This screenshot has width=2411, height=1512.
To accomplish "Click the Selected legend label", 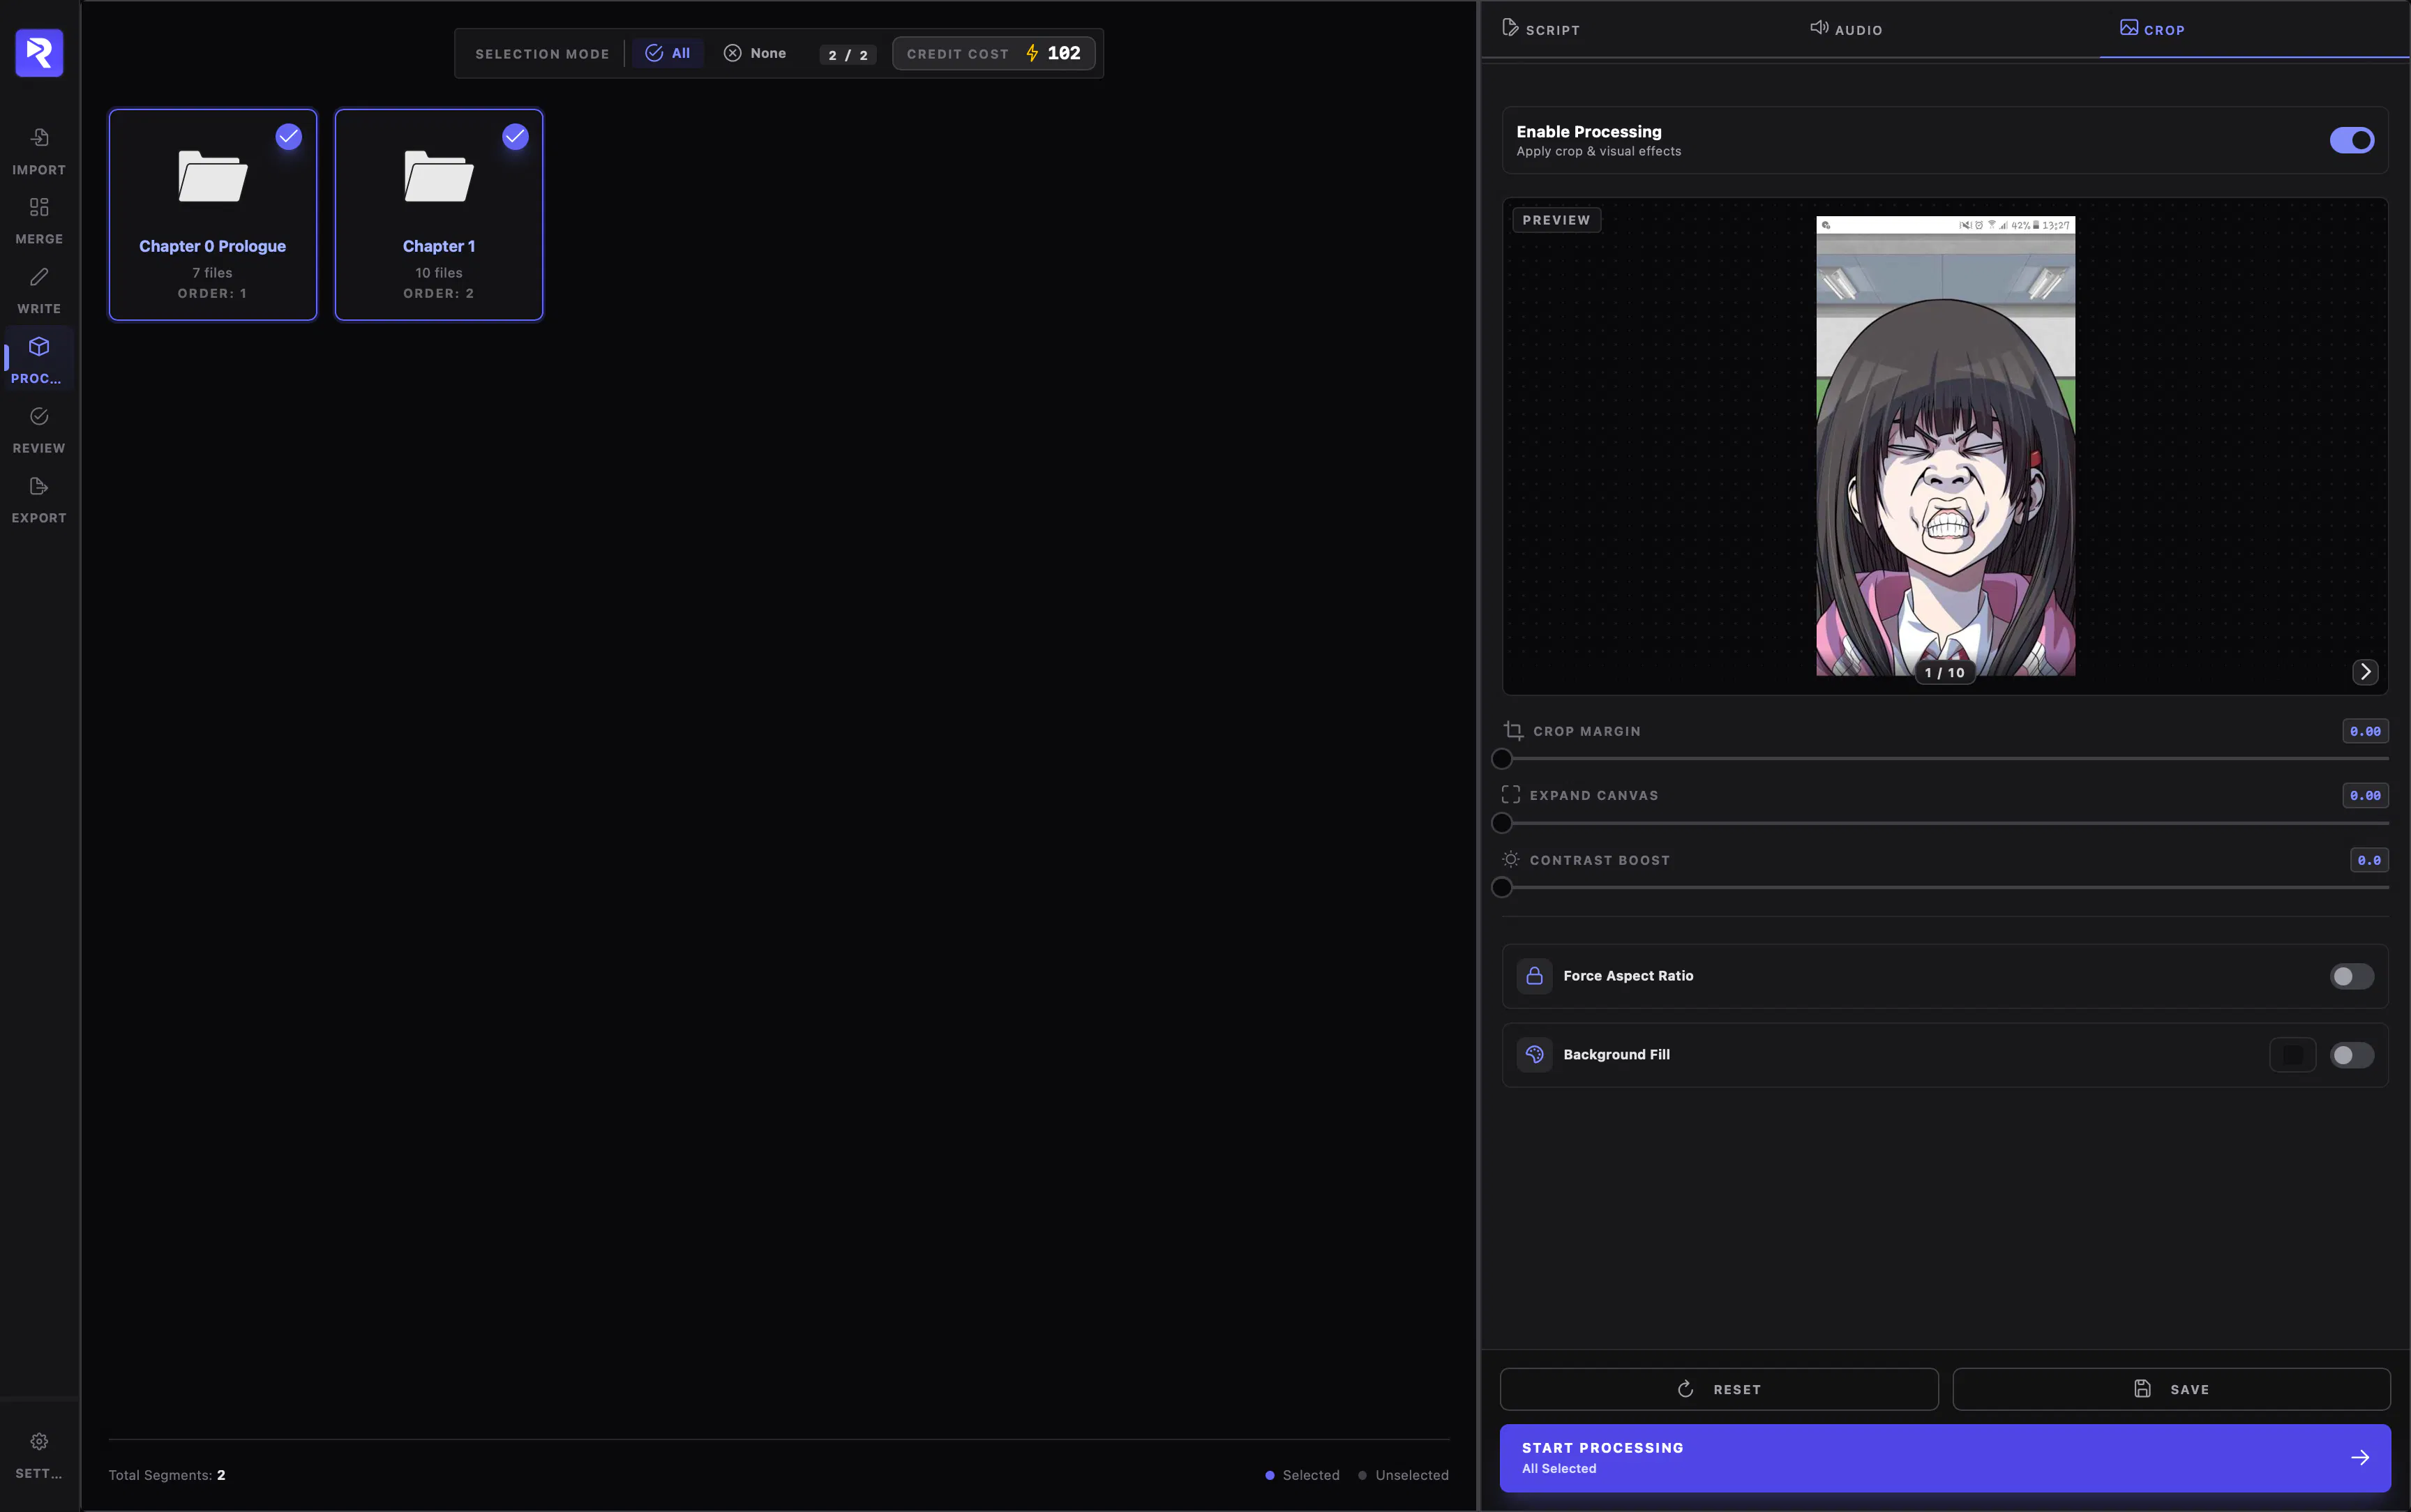I will pyautogui.click(x=1310, y=1475).
